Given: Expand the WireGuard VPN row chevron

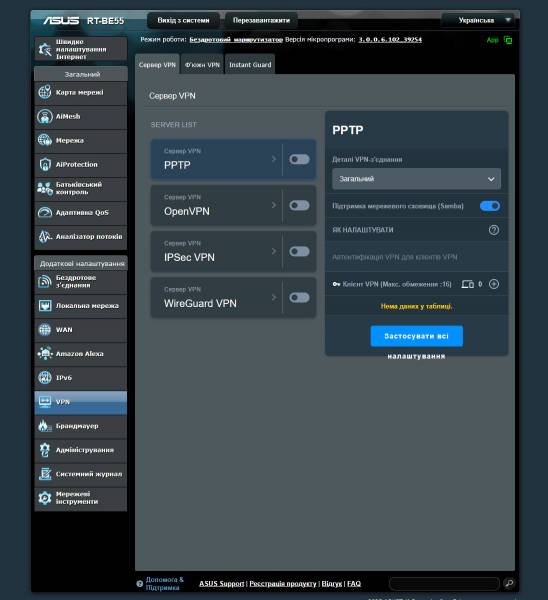Looking at the screenshot, I should 274,297.
